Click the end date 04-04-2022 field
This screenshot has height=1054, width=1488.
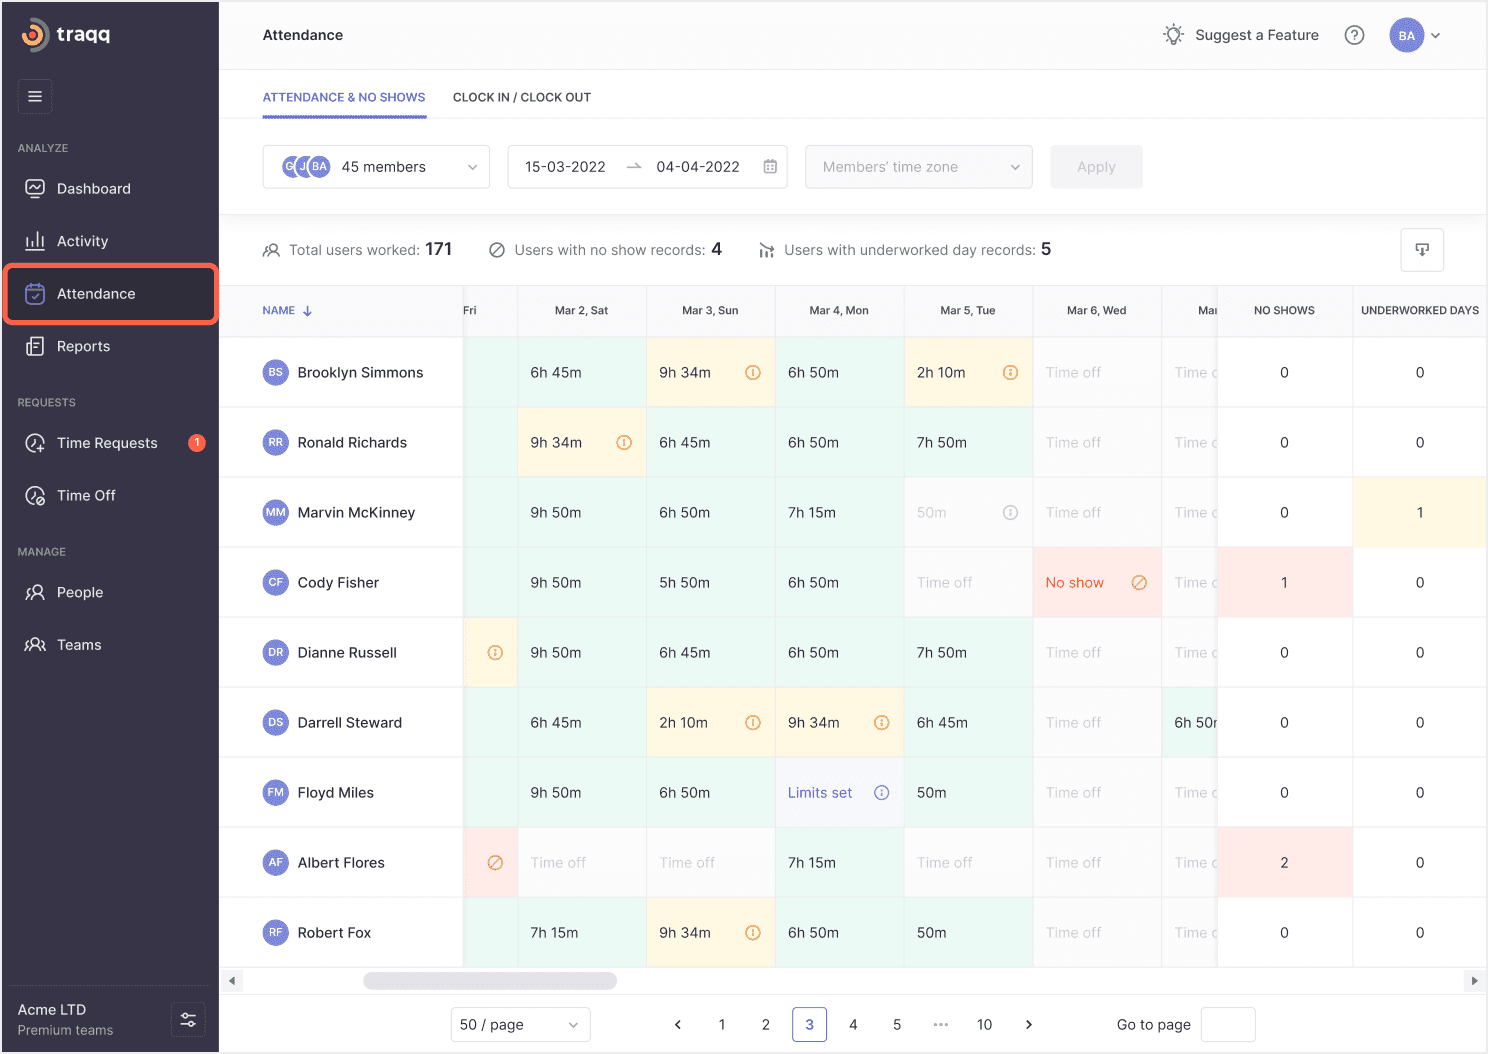pyautogui.click(x=698, y=167)
